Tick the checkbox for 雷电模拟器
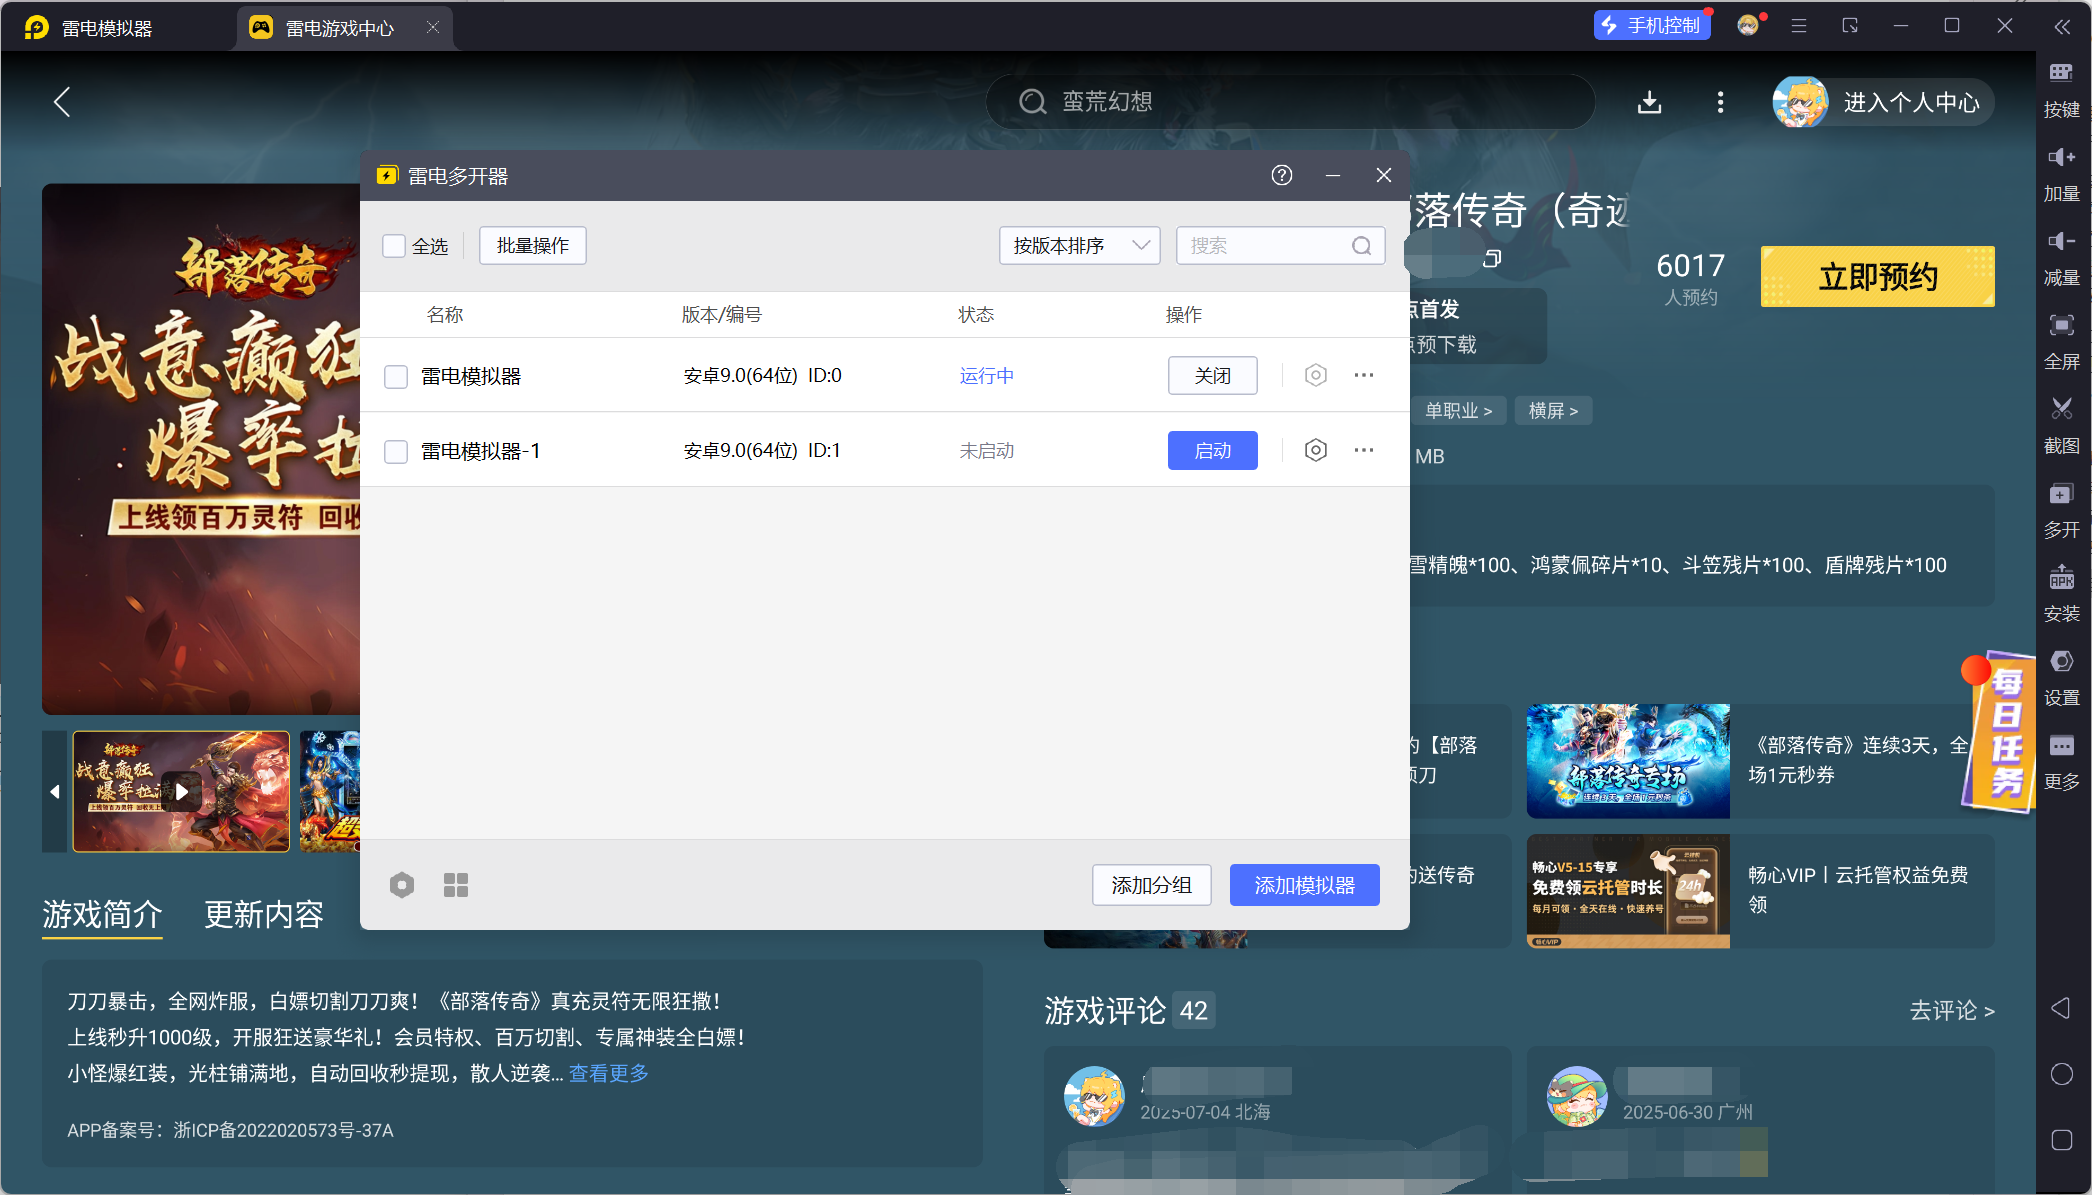The height and width of the screenshot is (1195, 2092). 396,376
